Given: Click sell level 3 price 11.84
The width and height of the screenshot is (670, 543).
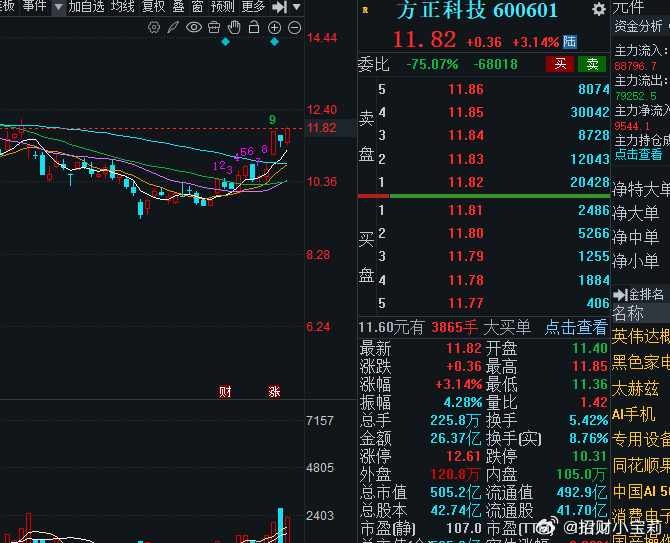Looking at the screenshot, I should click(466, 135).
